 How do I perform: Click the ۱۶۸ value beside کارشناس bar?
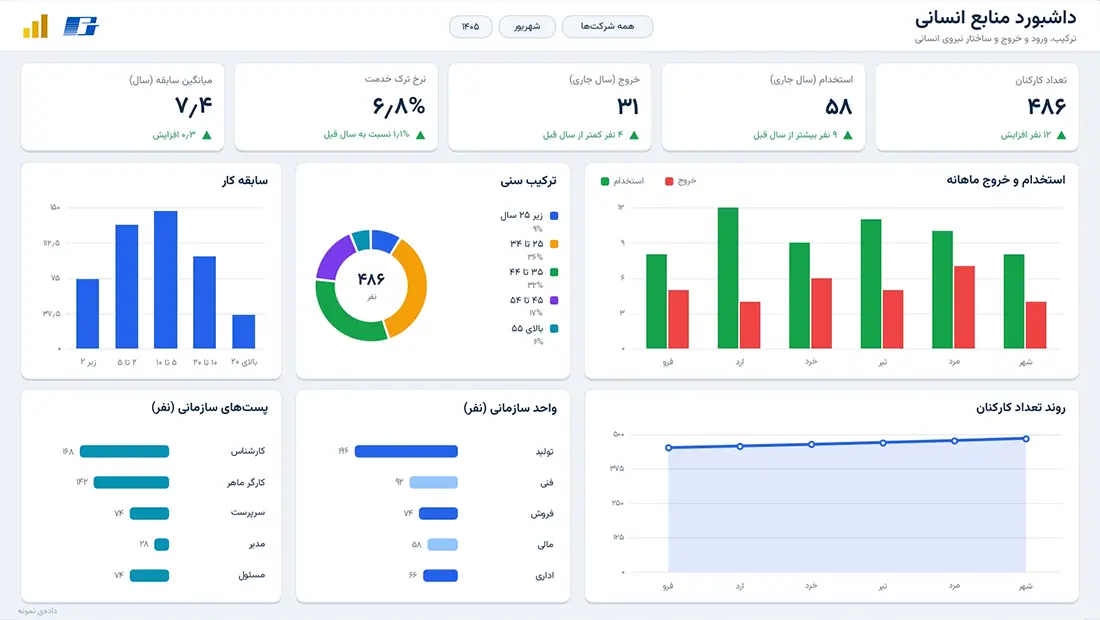pyautogui.click(x=68, y=451)
